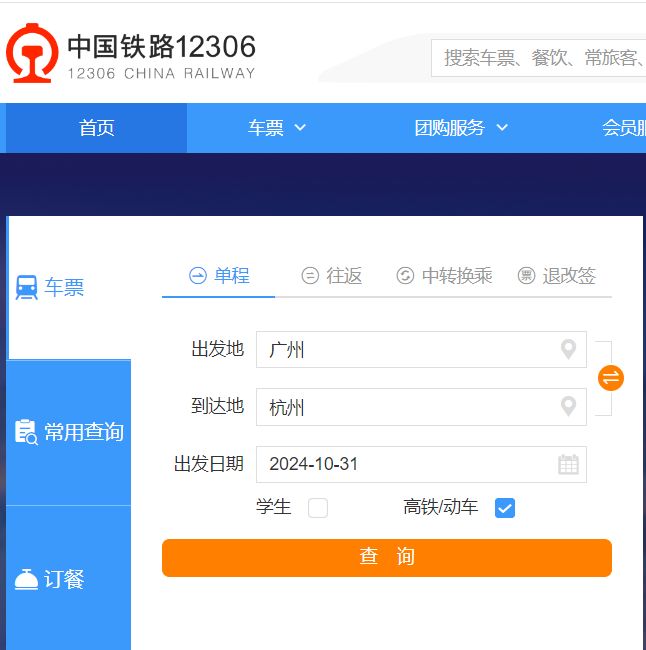Switch to the 中转换乘 transfer tab
The height and width of the screenshot is (650, 646).
445,276
